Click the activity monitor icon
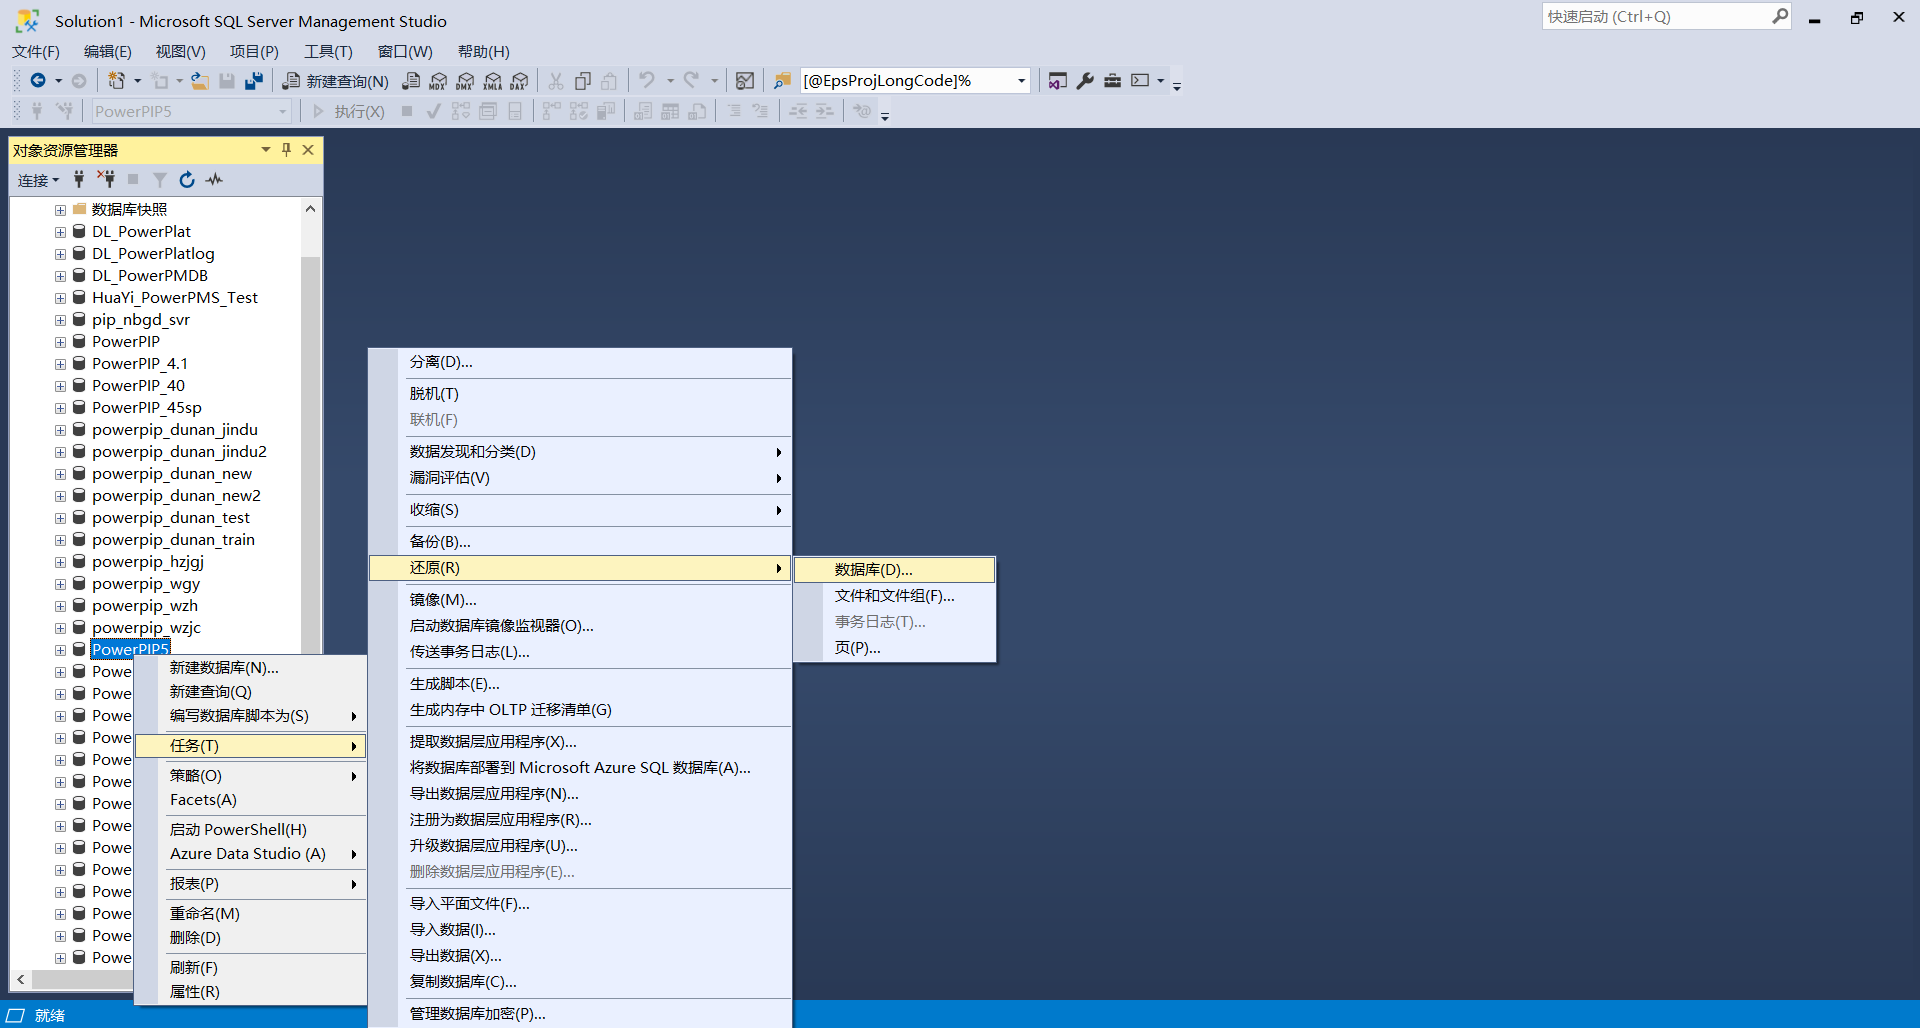This screenshot has height=1028, width=1920. pyautogui.click(x=745, y=81)
